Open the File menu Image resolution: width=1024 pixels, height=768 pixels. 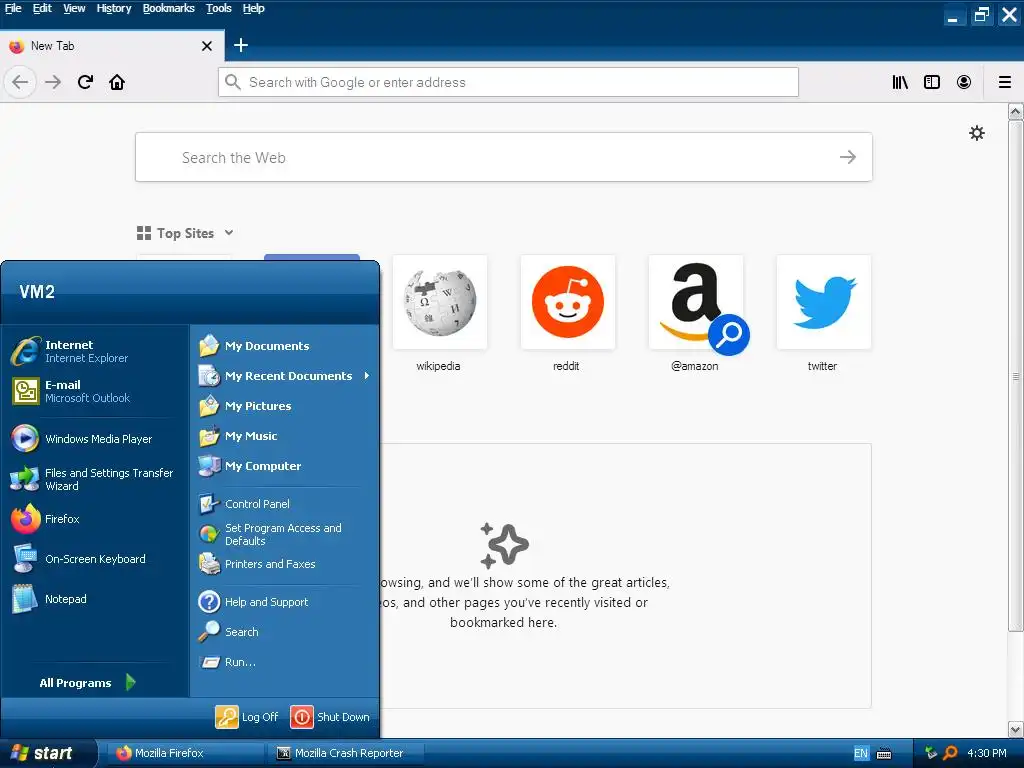point(13,8)
